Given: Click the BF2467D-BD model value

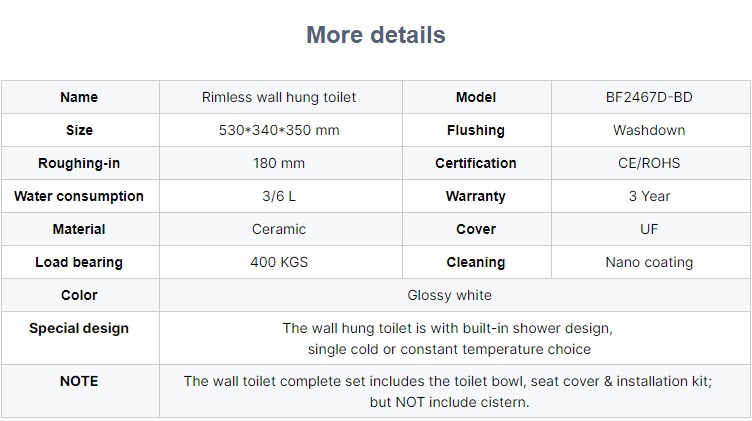Looking at the screenshot, I should pyautogui.click(x=649, y=97).
